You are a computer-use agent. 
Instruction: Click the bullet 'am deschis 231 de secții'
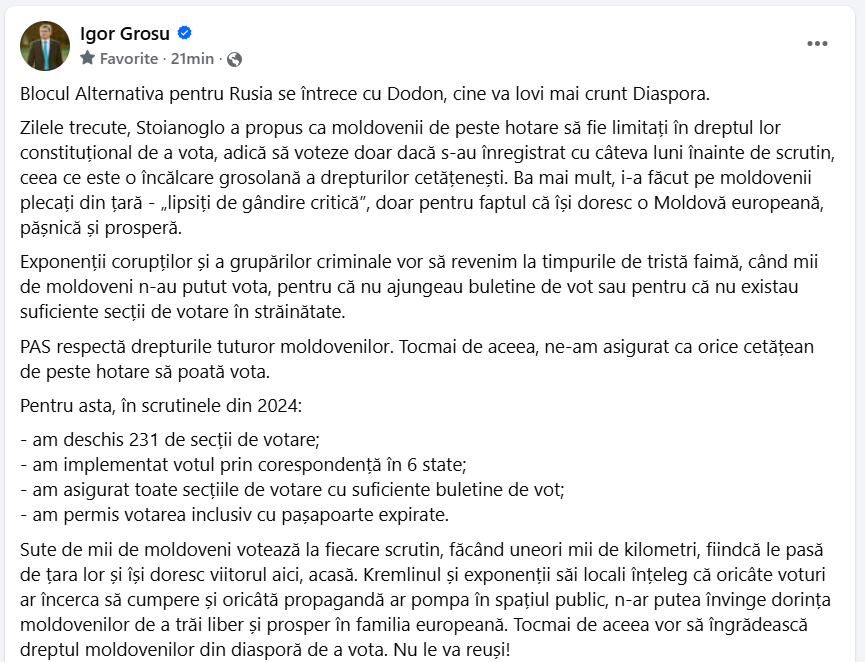(x=170, y=440)
